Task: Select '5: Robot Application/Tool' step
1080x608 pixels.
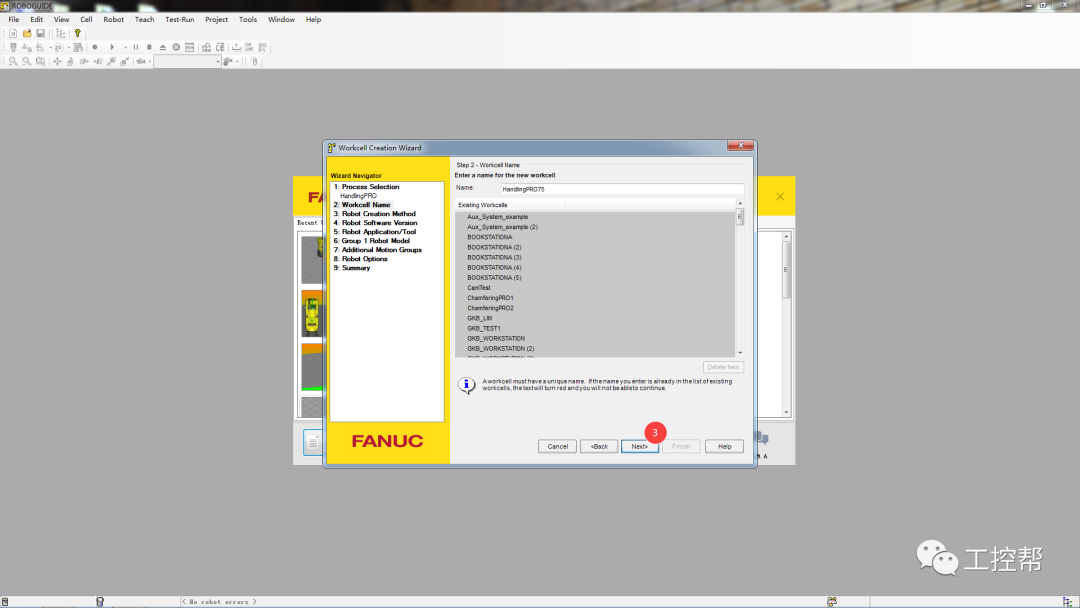Action: (375, 231)
